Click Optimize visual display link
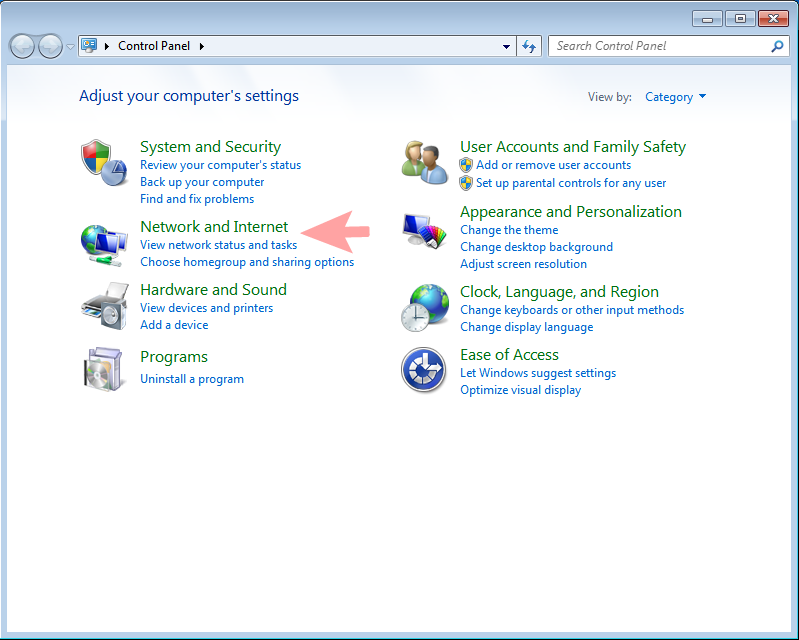This screenshot has height=640, width=799. [521, 390]
